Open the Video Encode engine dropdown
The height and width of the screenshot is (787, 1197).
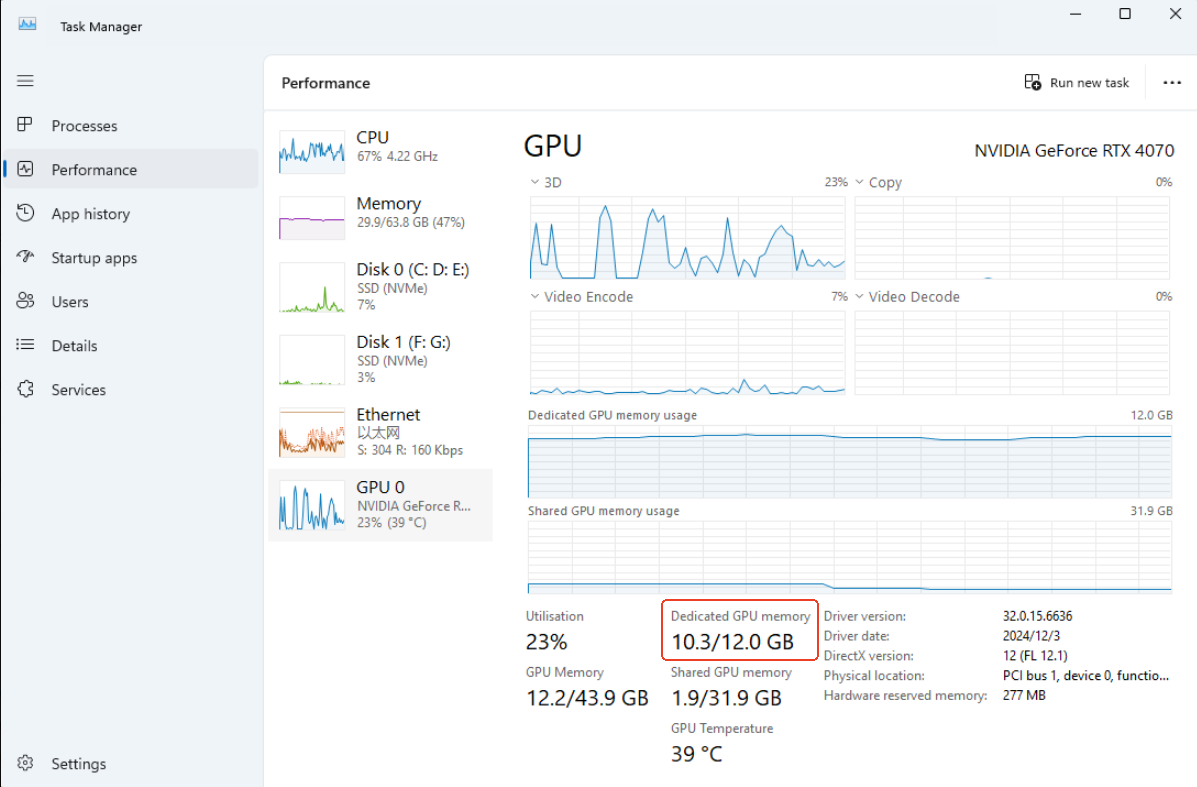click(x=534, y=296)
